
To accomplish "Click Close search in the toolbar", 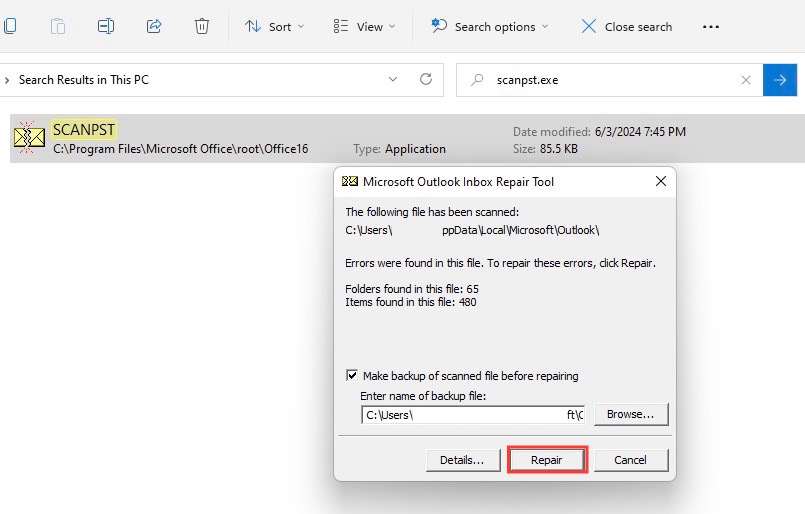I will click(x=626, y=27).
